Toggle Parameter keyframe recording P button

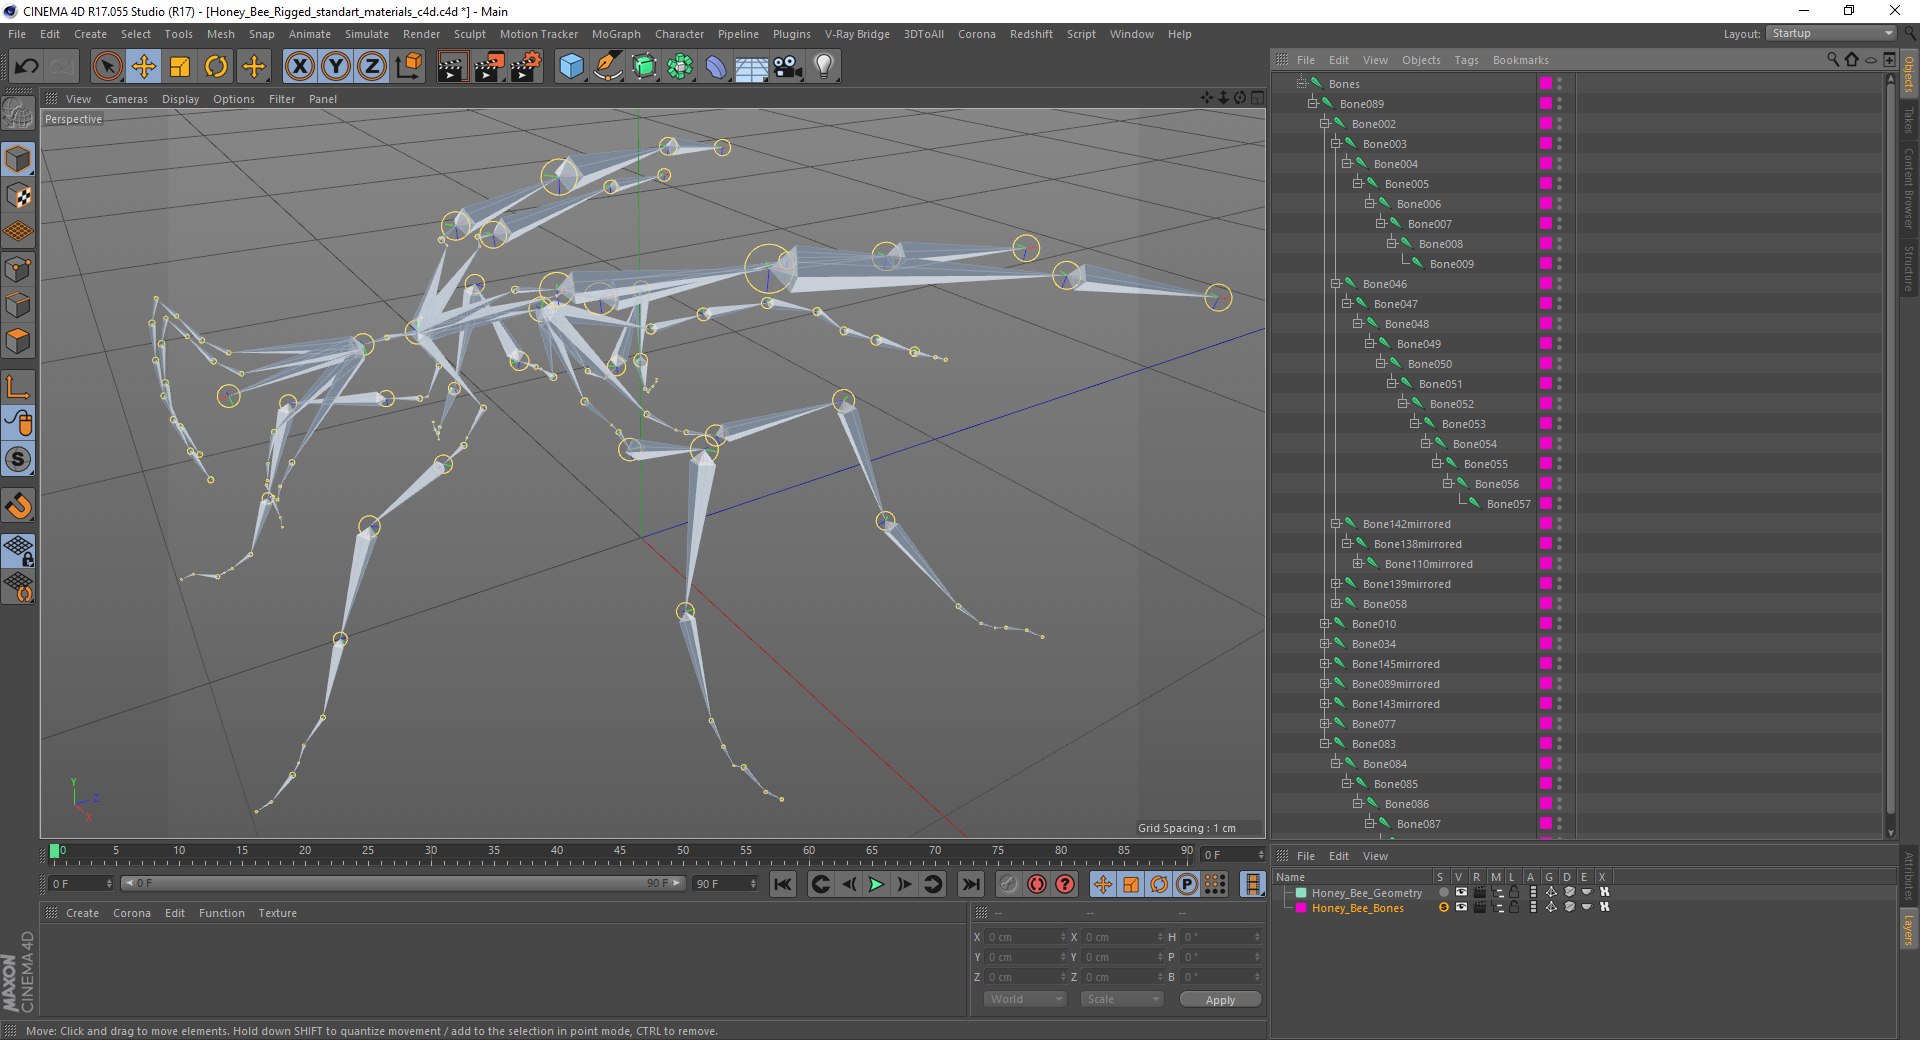coord(1186,884)
